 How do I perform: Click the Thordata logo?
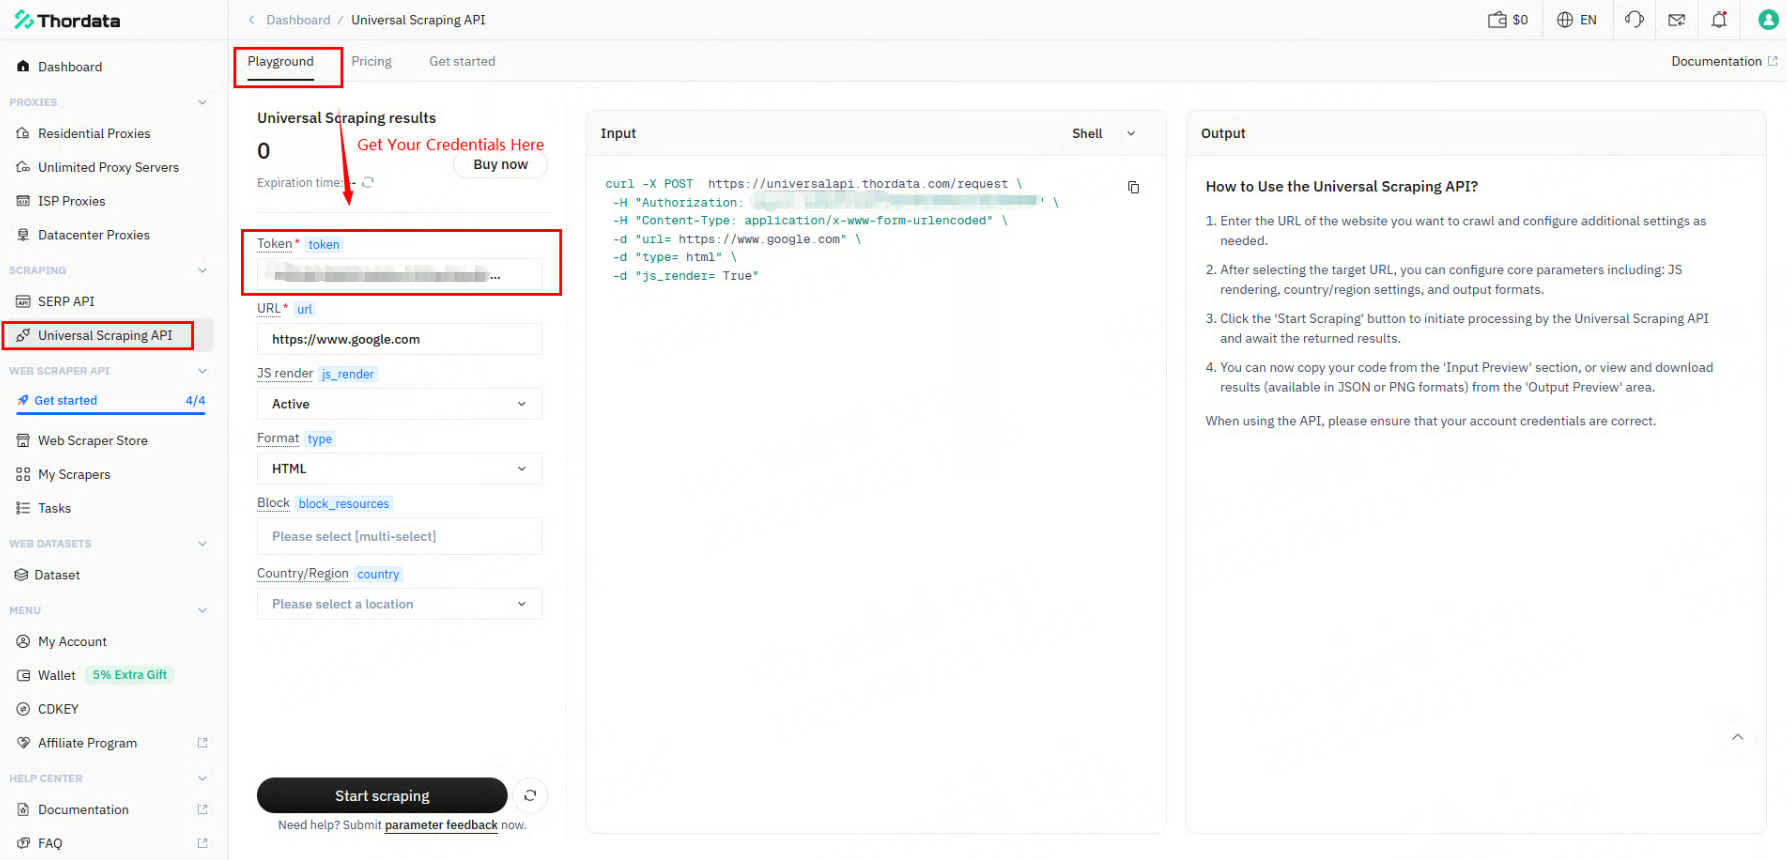pyautogui.click(x=67, y=20)
